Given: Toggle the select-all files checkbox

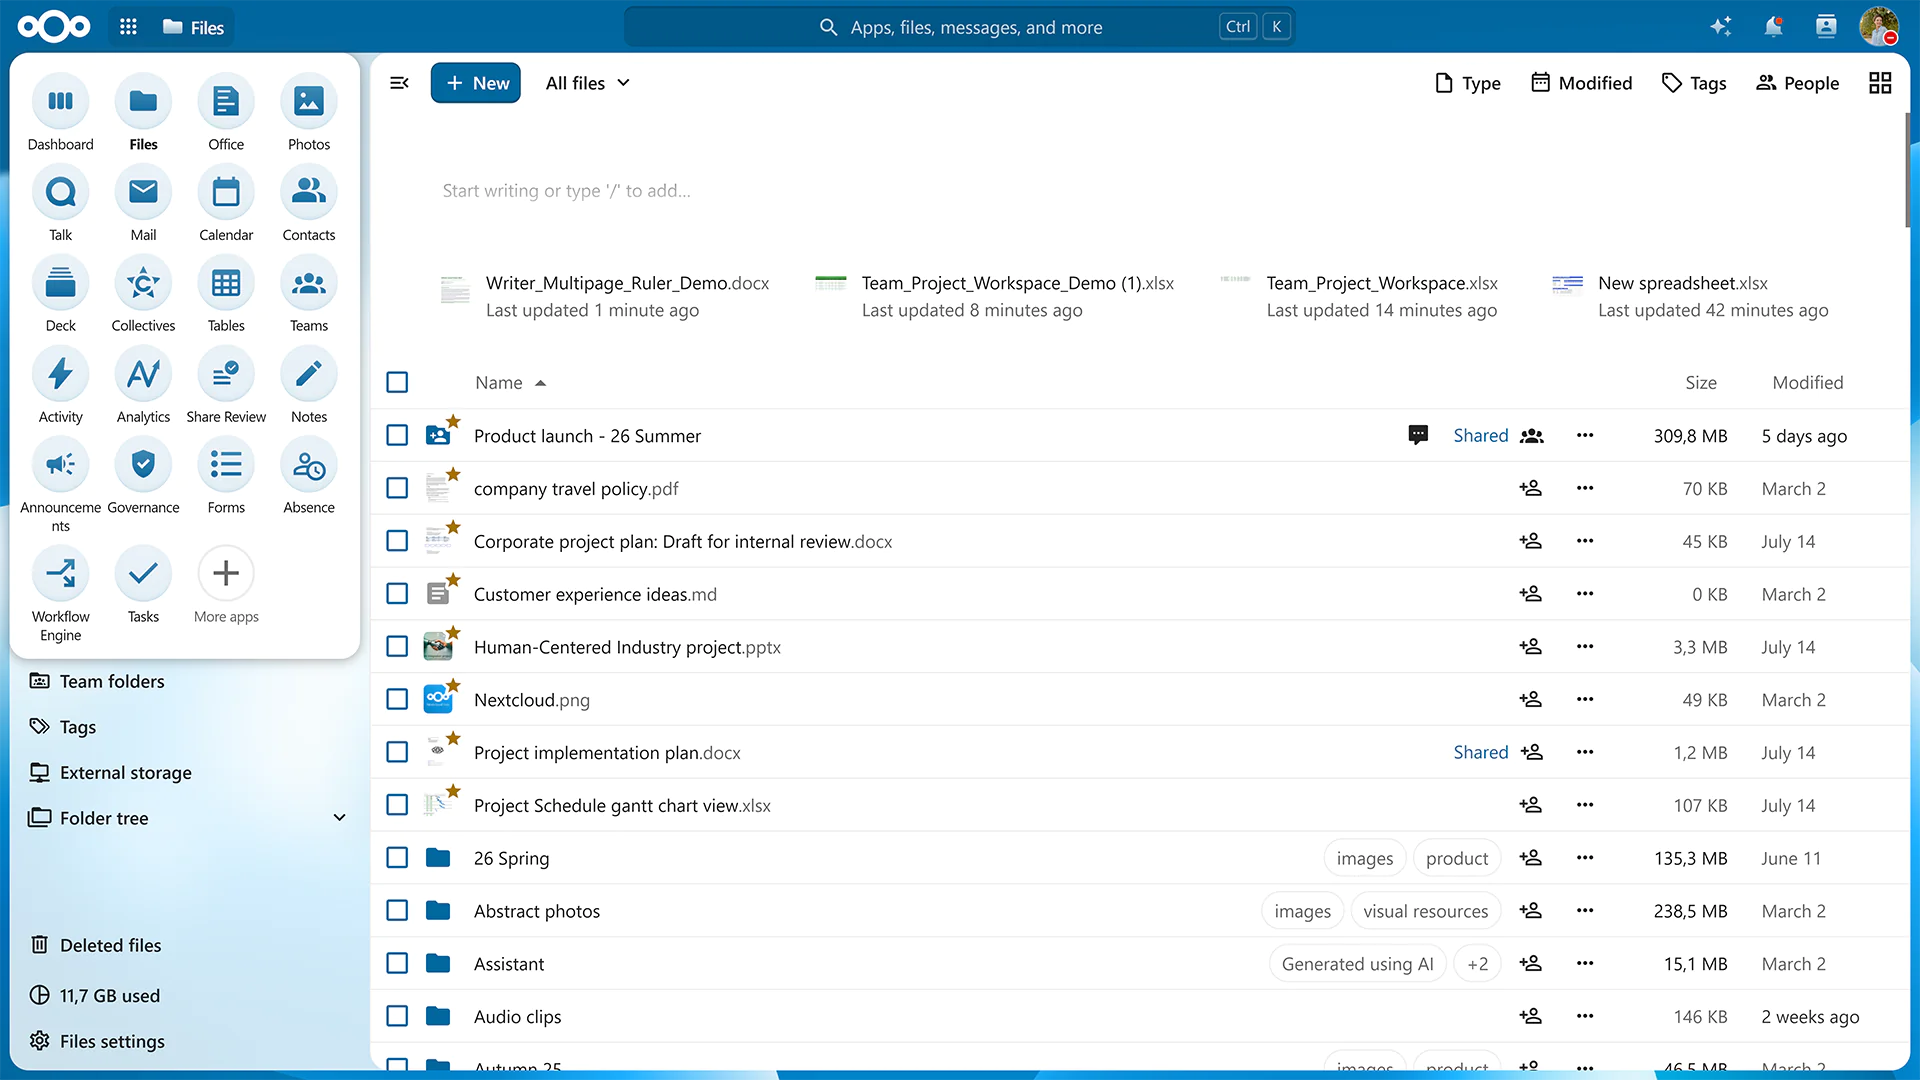Looking at the screenshot, I should pyautogui.click(x=397, y=382).
